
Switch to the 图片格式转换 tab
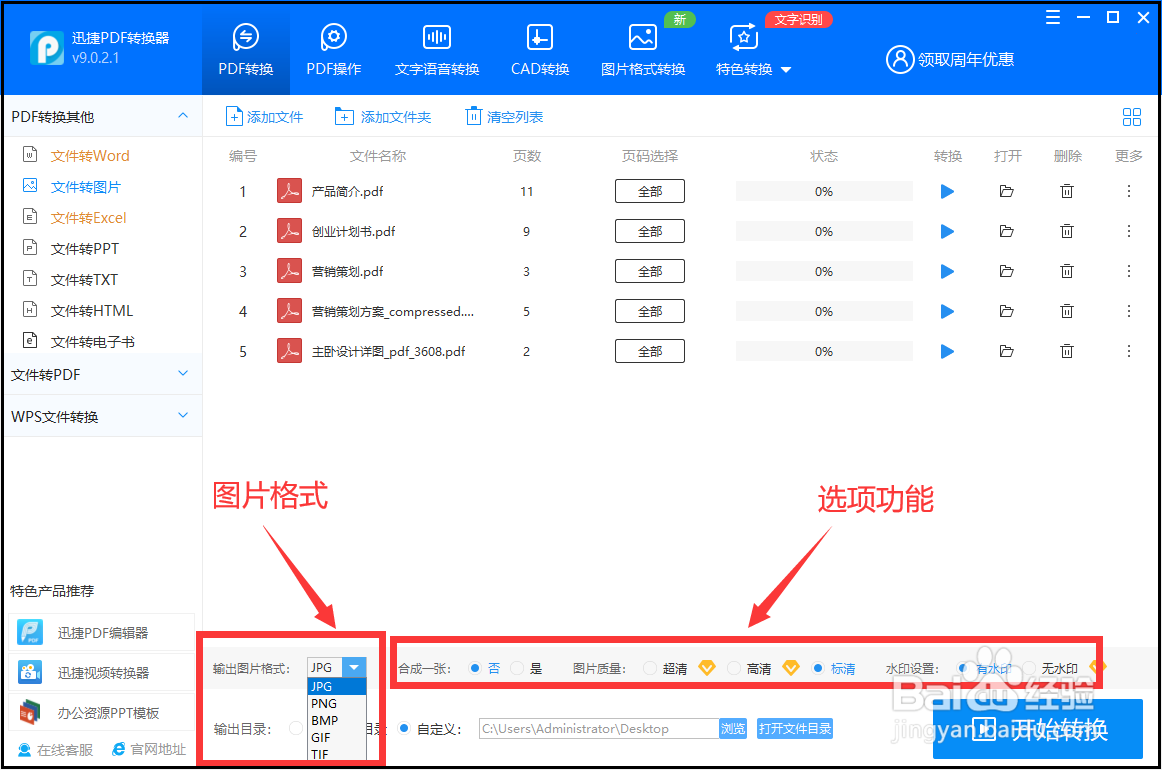tap(643, 52)
